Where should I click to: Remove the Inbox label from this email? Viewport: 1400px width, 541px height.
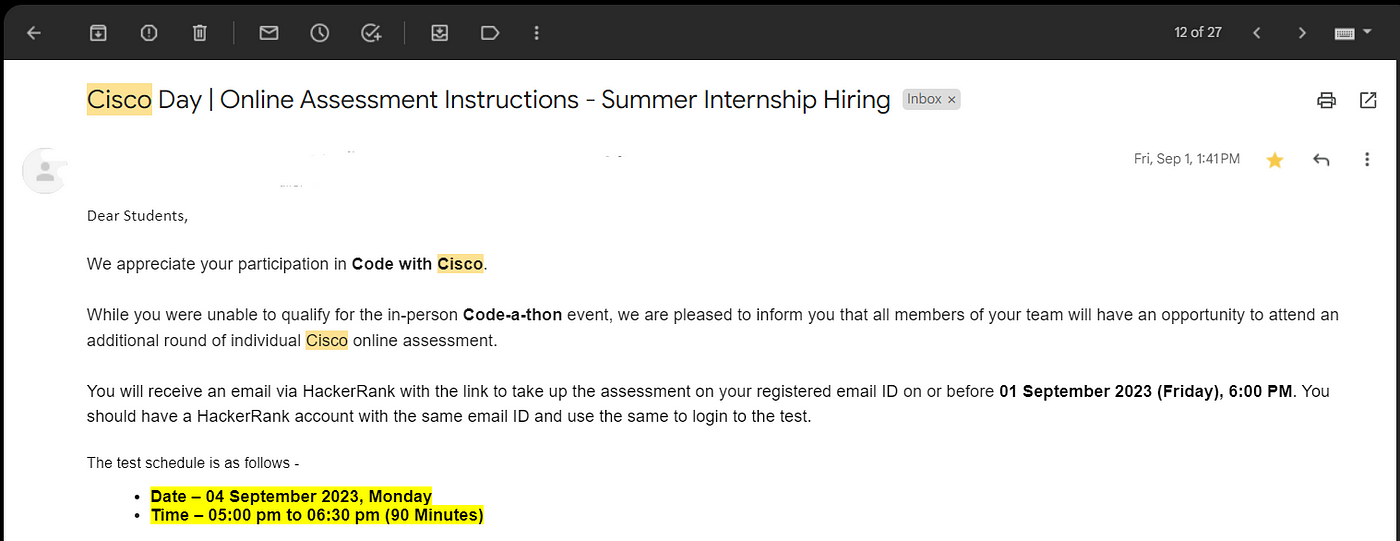point(952,99)
